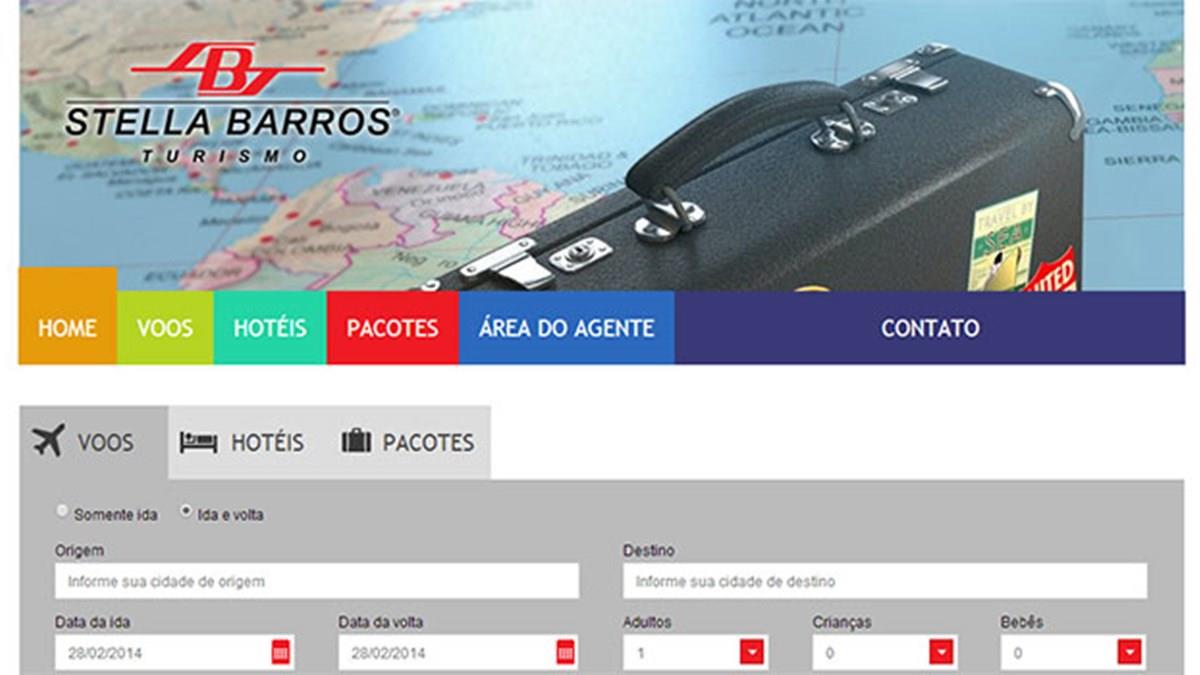Click the Stella Barros Turismo logo

tap(229, 105)
